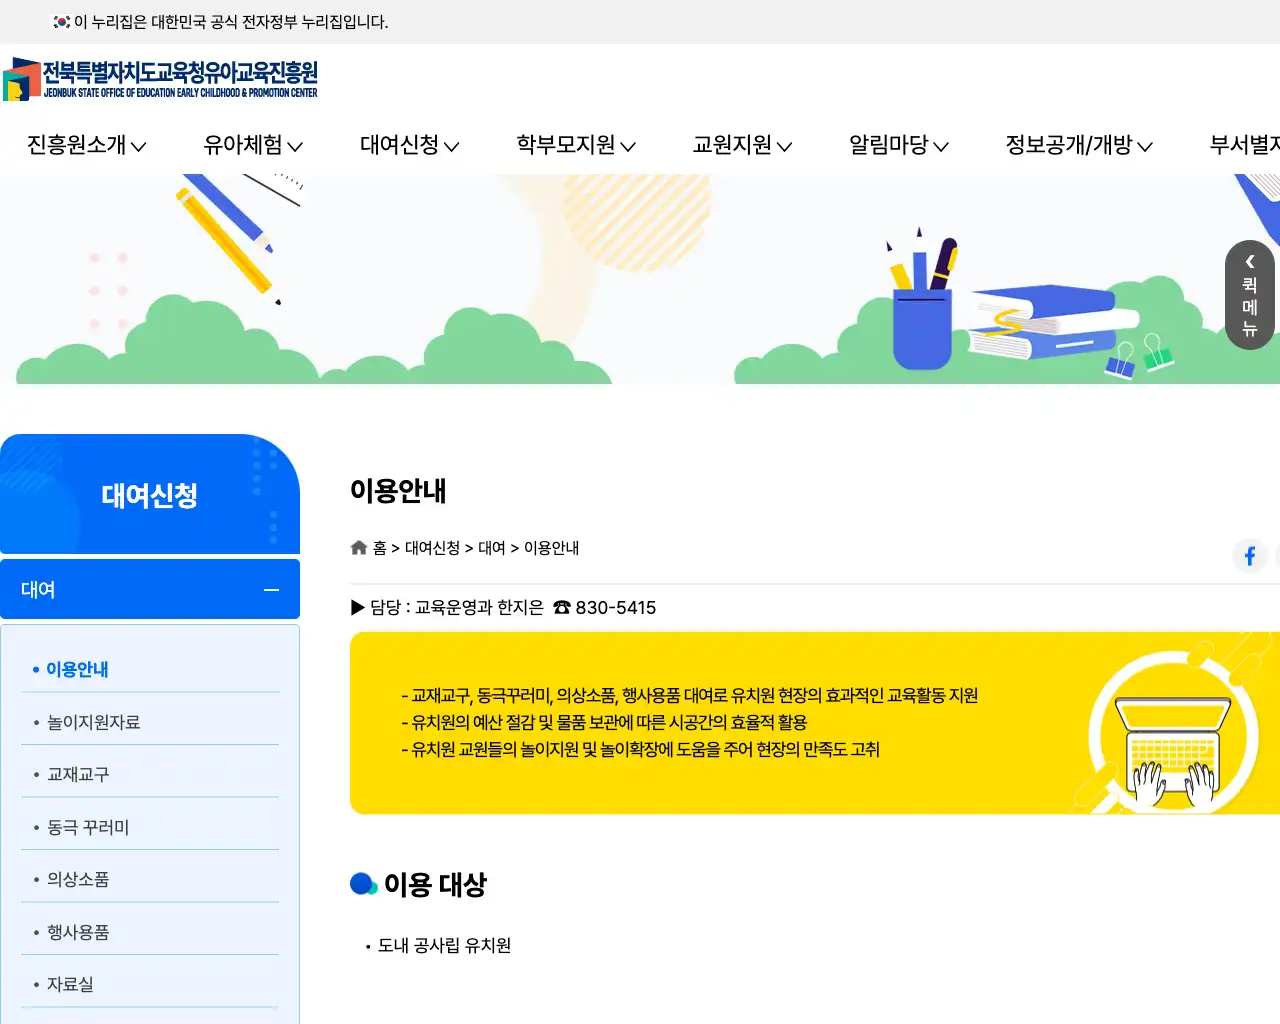1280x1024 pixels.
Task: Click the black triangle before 담당 label
Action: point(357,607)
